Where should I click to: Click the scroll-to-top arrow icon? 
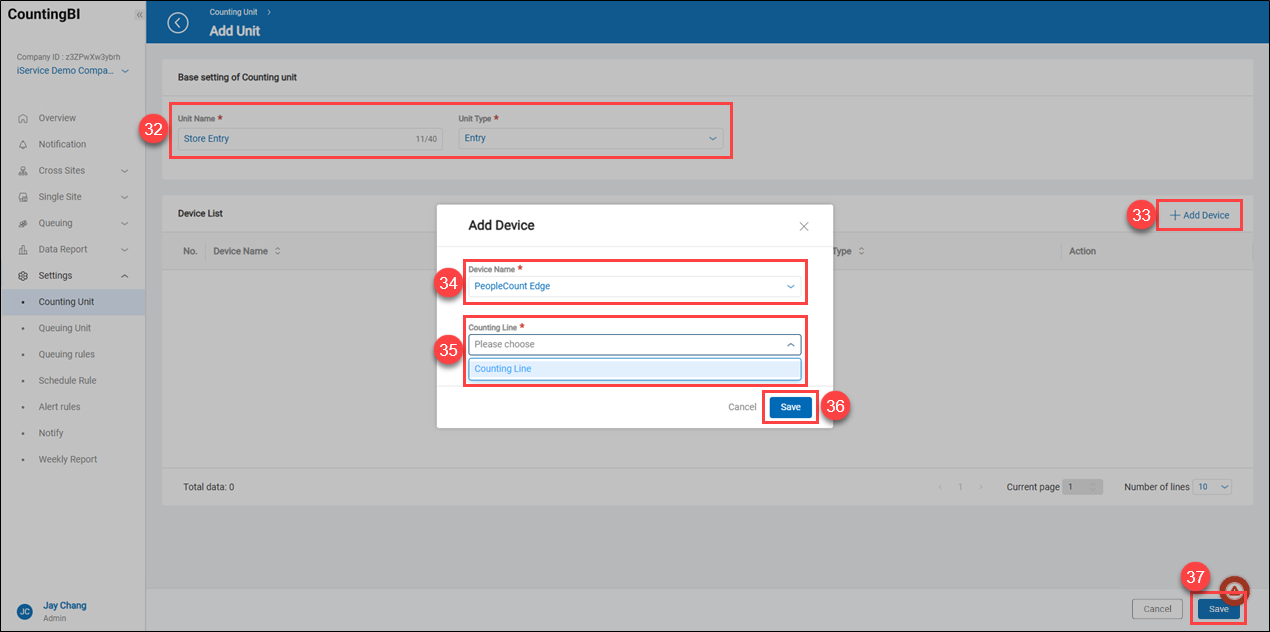1234,590
